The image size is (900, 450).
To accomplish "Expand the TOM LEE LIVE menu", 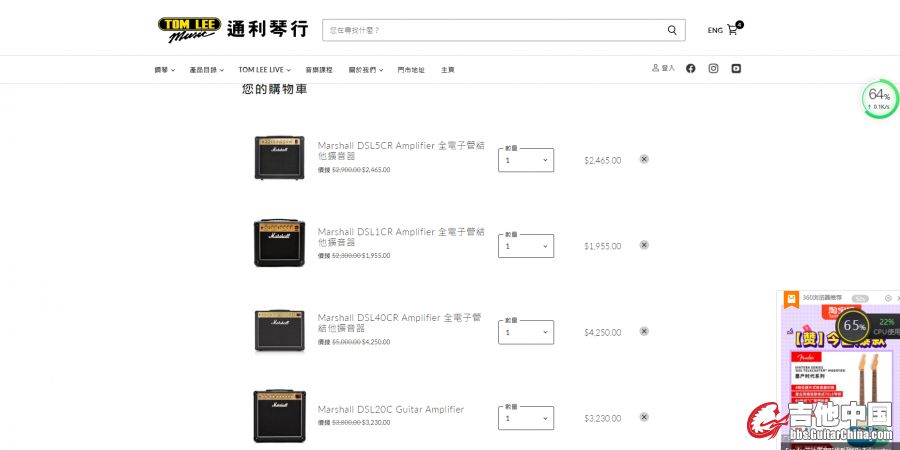I will (x=265, y=70).
